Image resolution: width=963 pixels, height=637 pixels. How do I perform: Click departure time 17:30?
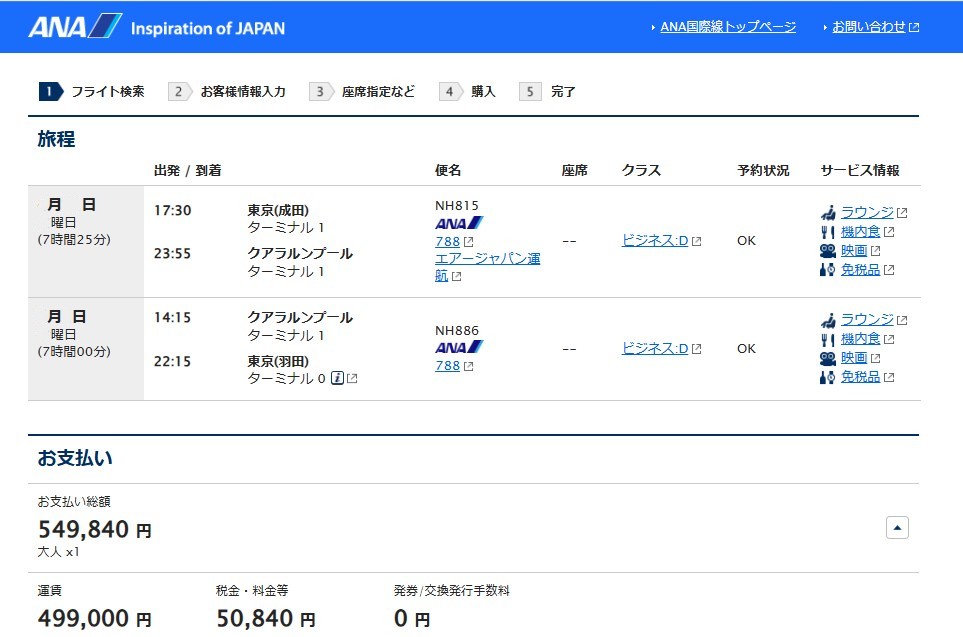coord(173,211)
